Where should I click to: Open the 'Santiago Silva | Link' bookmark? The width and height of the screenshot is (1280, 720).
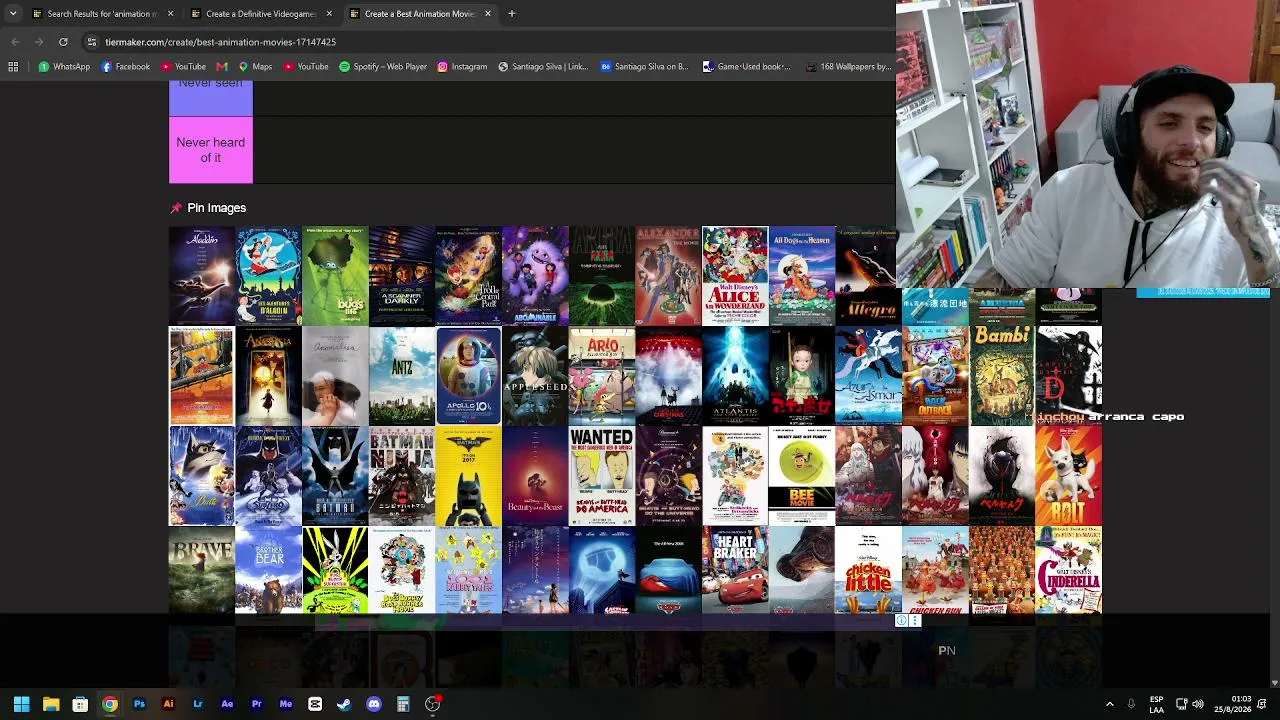pyautogui.click(x=543, y=67)
